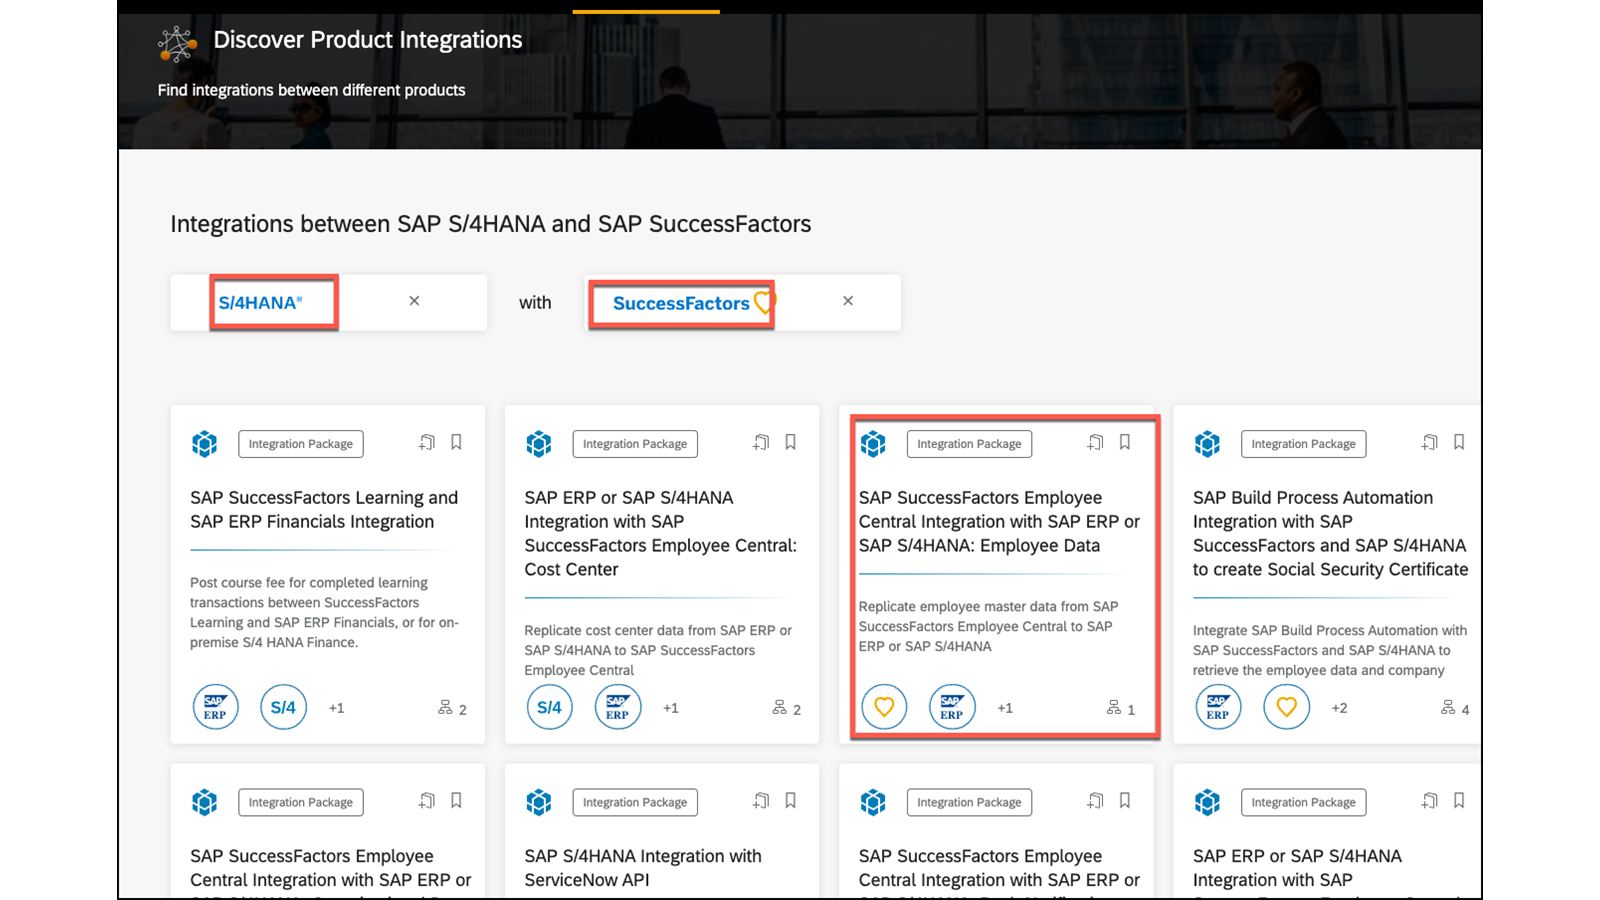Viewport: 1600px width, 900px height.
Task: Click the SAP ERP icon on Employee Data card
Action: (x=951, y=707)
